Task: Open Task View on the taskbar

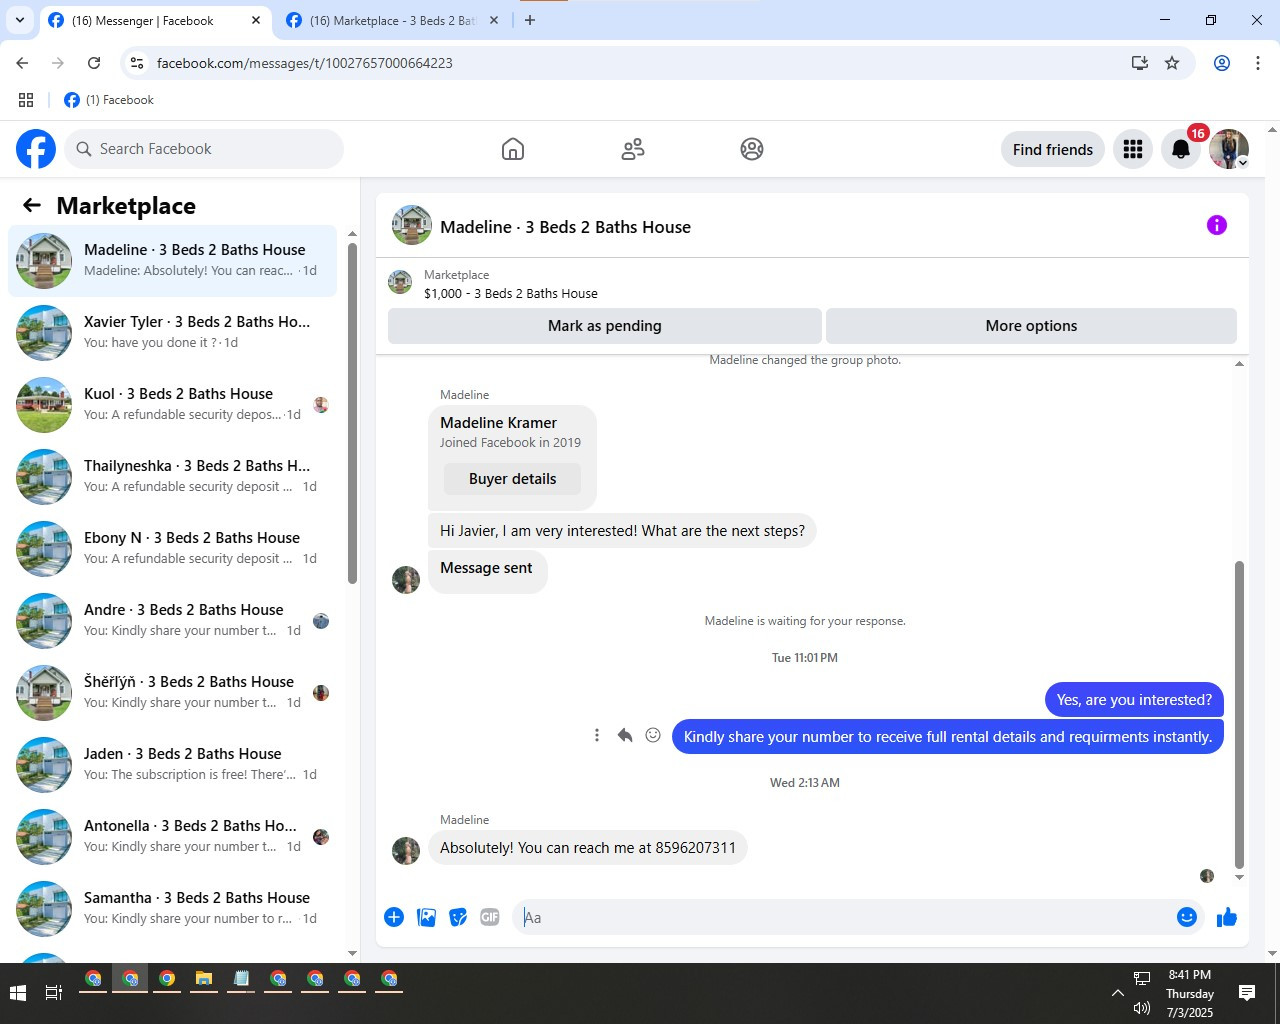Action: click(54, 993)
